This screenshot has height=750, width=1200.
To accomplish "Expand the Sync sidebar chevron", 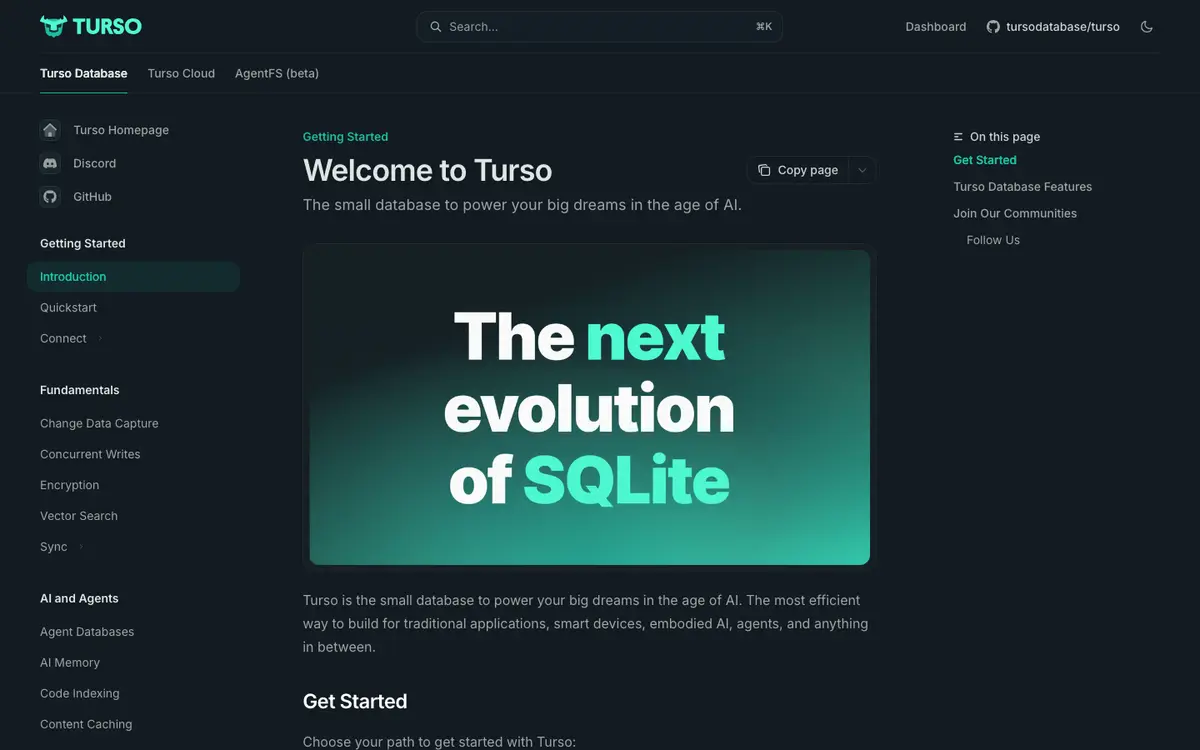I will (81, 547).
